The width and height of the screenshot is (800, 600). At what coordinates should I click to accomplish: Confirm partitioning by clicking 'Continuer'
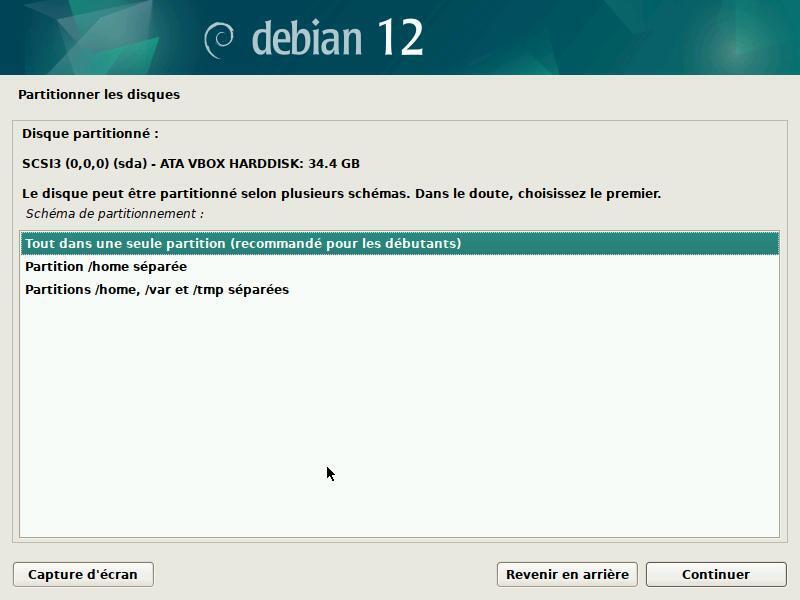(714, 574)
